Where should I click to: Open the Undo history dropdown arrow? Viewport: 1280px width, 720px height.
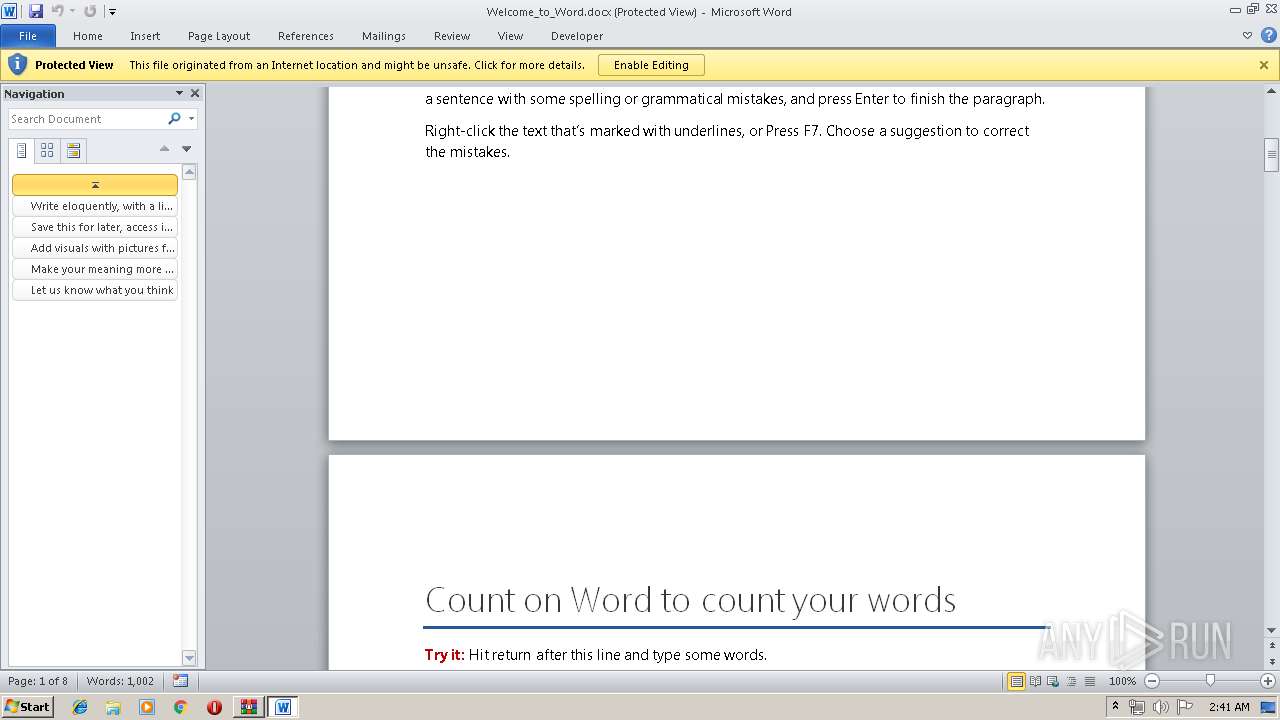click(x=72, y=12)
